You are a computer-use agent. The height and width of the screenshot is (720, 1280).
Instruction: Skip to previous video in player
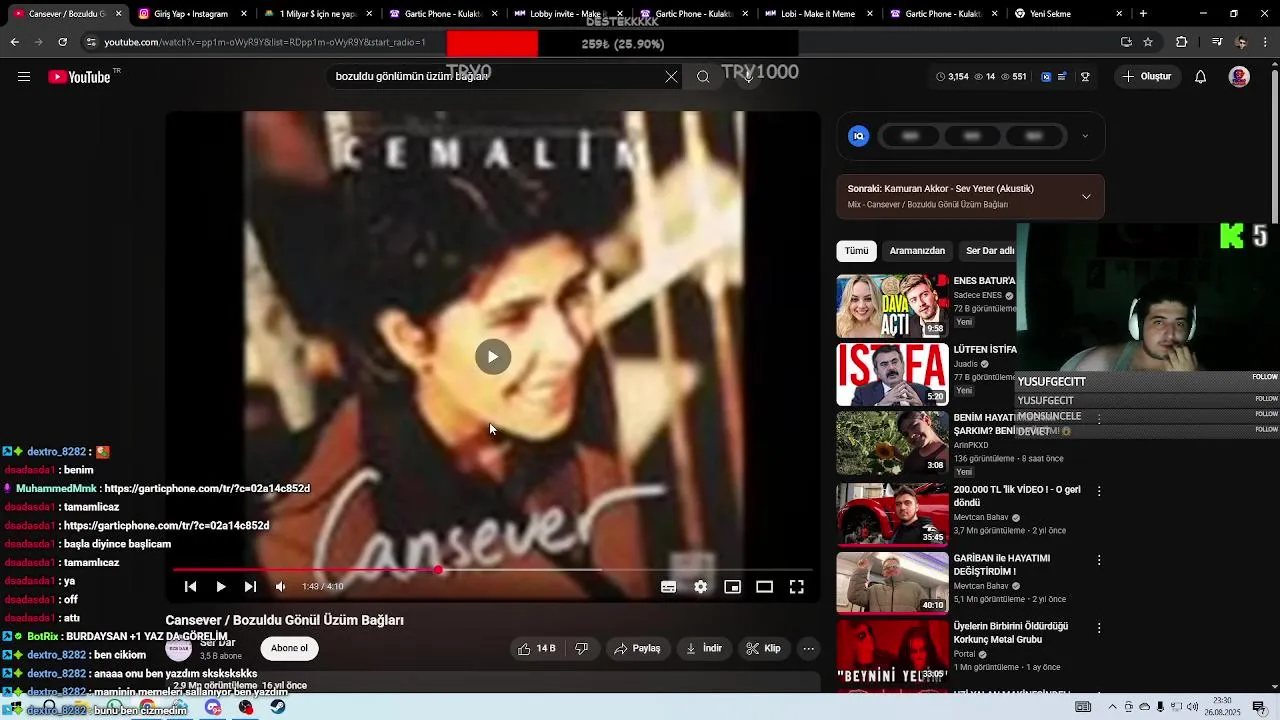click(x=190, y=587)
